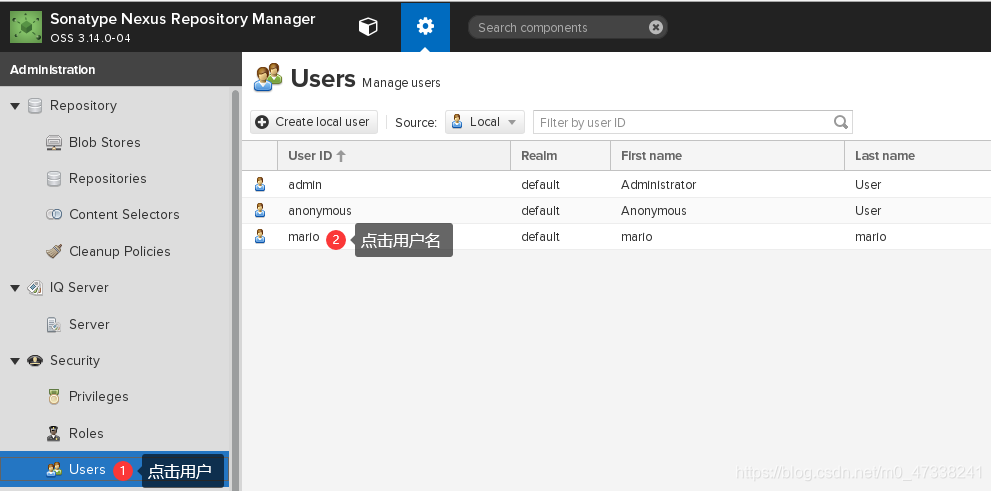
Task: Open Roles in the sidebar
Action: pos(86,433)
